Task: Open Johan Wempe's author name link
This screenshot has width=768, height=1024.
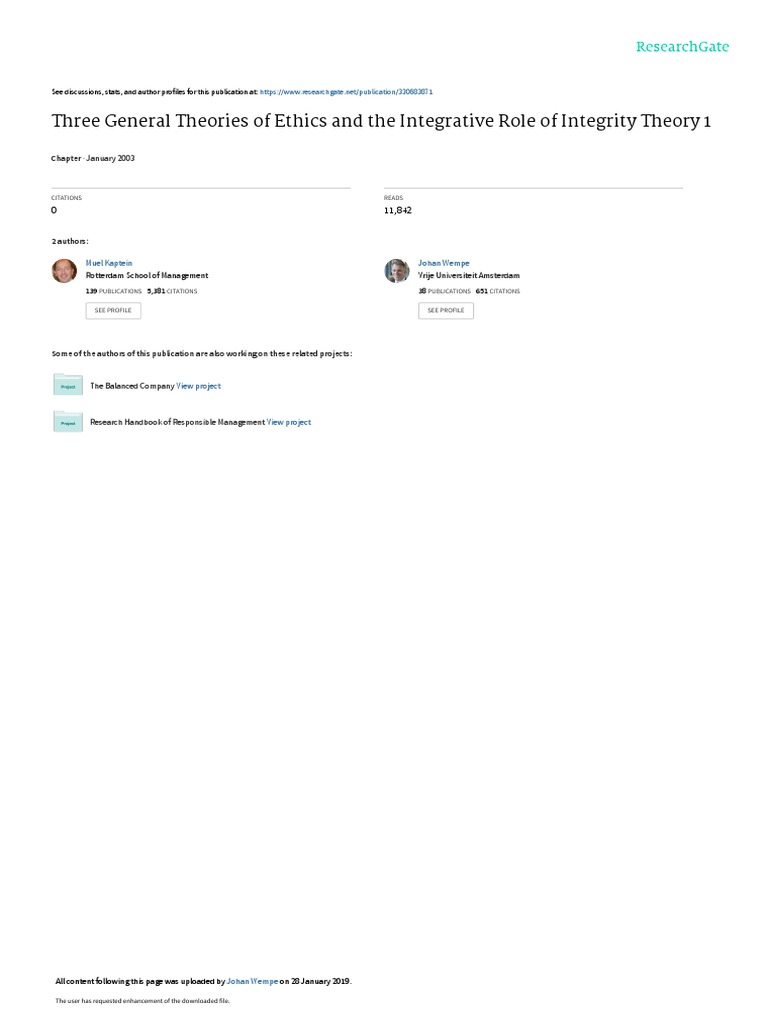Action: click(443, 263)
